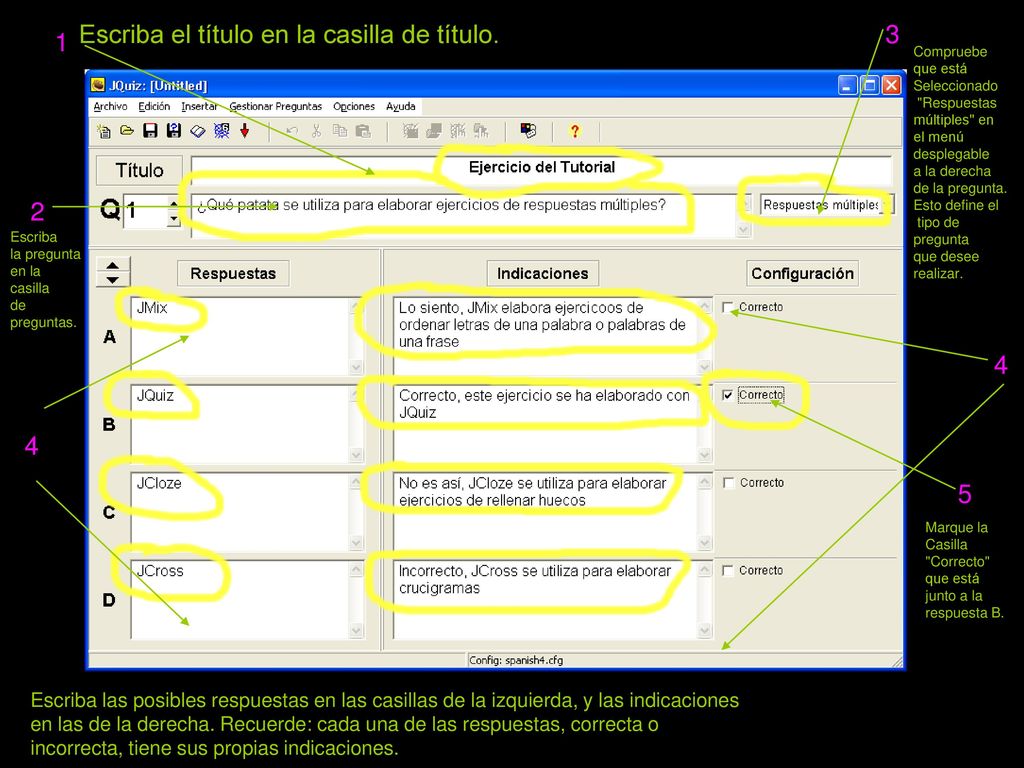Click the Paste clipboard icon
The image size is (1024, 768).
tap(363, 131)
